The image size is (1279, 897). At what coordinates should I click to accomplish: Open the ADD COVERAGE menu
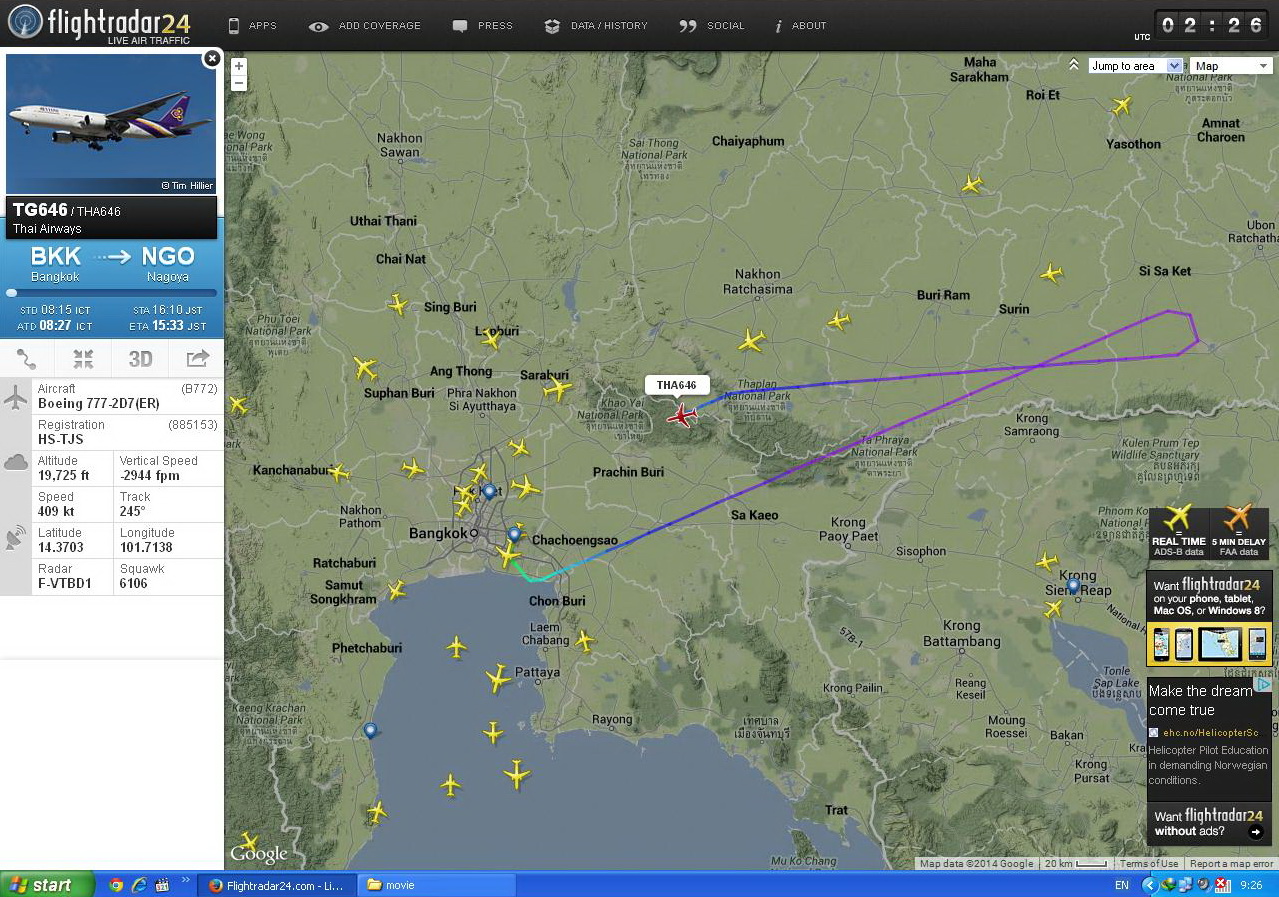365,26
